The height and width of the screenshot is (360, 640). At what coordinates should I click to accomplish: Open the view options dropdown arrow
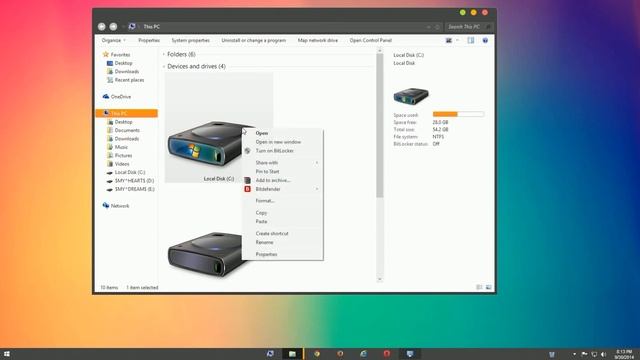point(458,40)
